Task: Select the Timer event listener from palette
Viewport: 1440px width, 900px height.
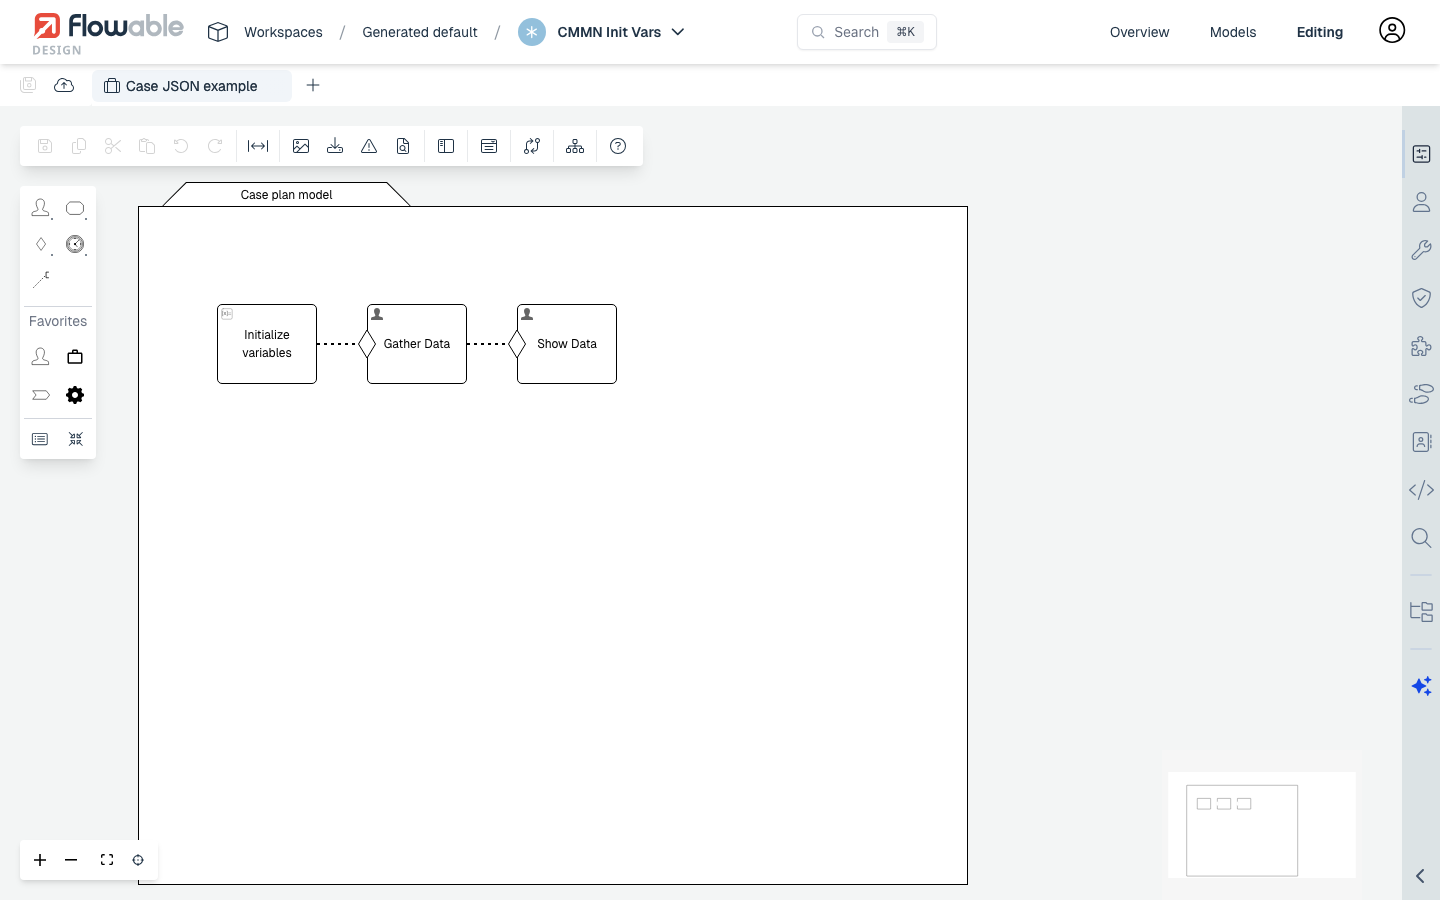Action: (x=75, y=244)
